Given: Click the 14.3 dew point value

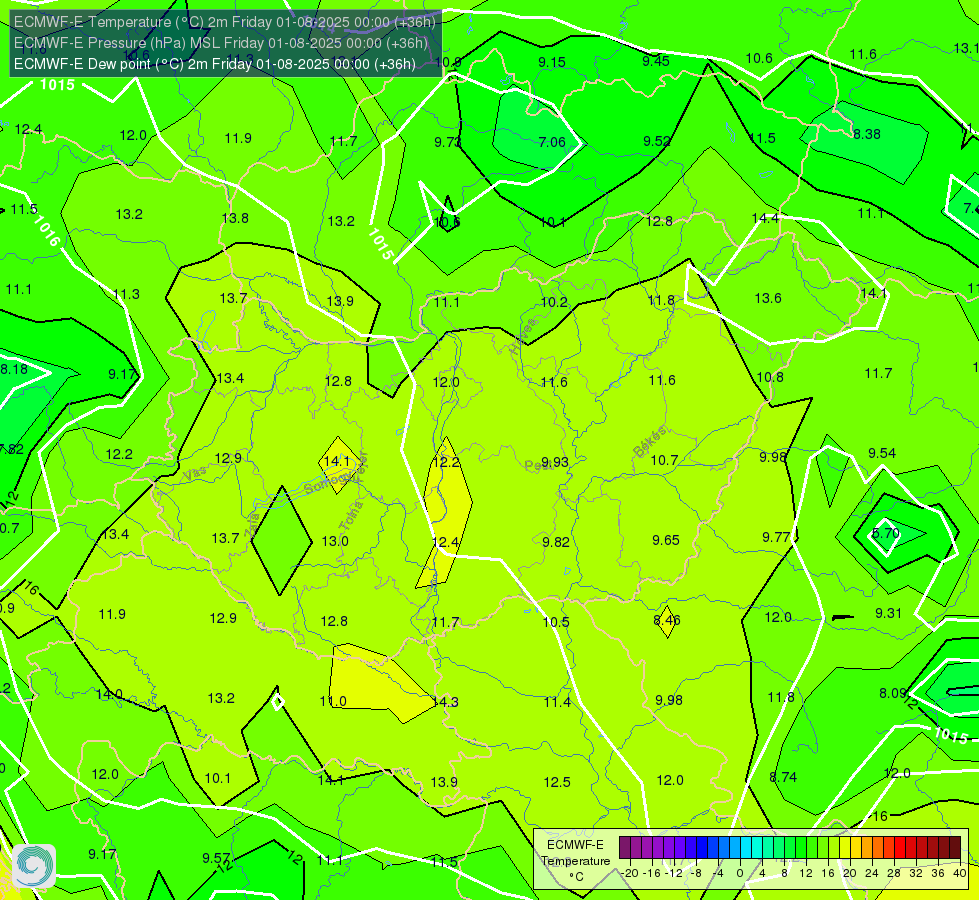Looking at the screenshot, I should pos(445,702).
